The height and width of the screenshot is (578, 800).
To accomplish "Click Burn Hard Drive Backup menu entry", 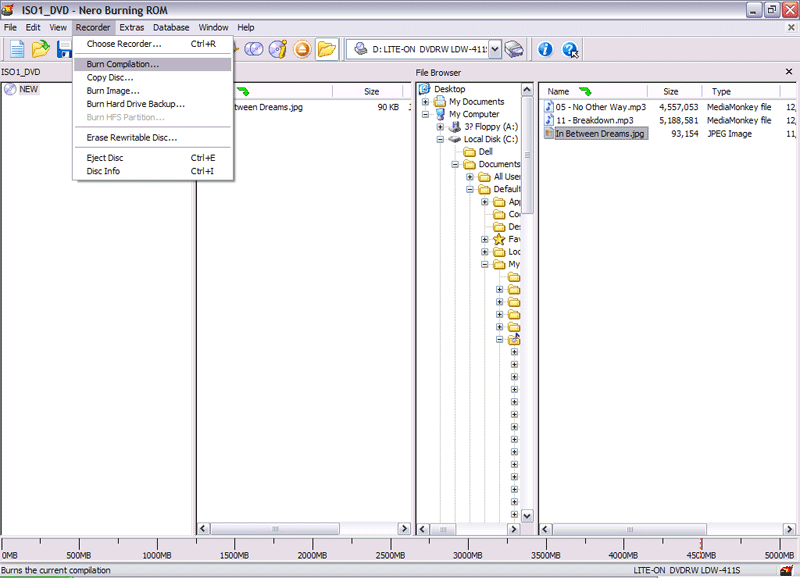I will 153,104.
